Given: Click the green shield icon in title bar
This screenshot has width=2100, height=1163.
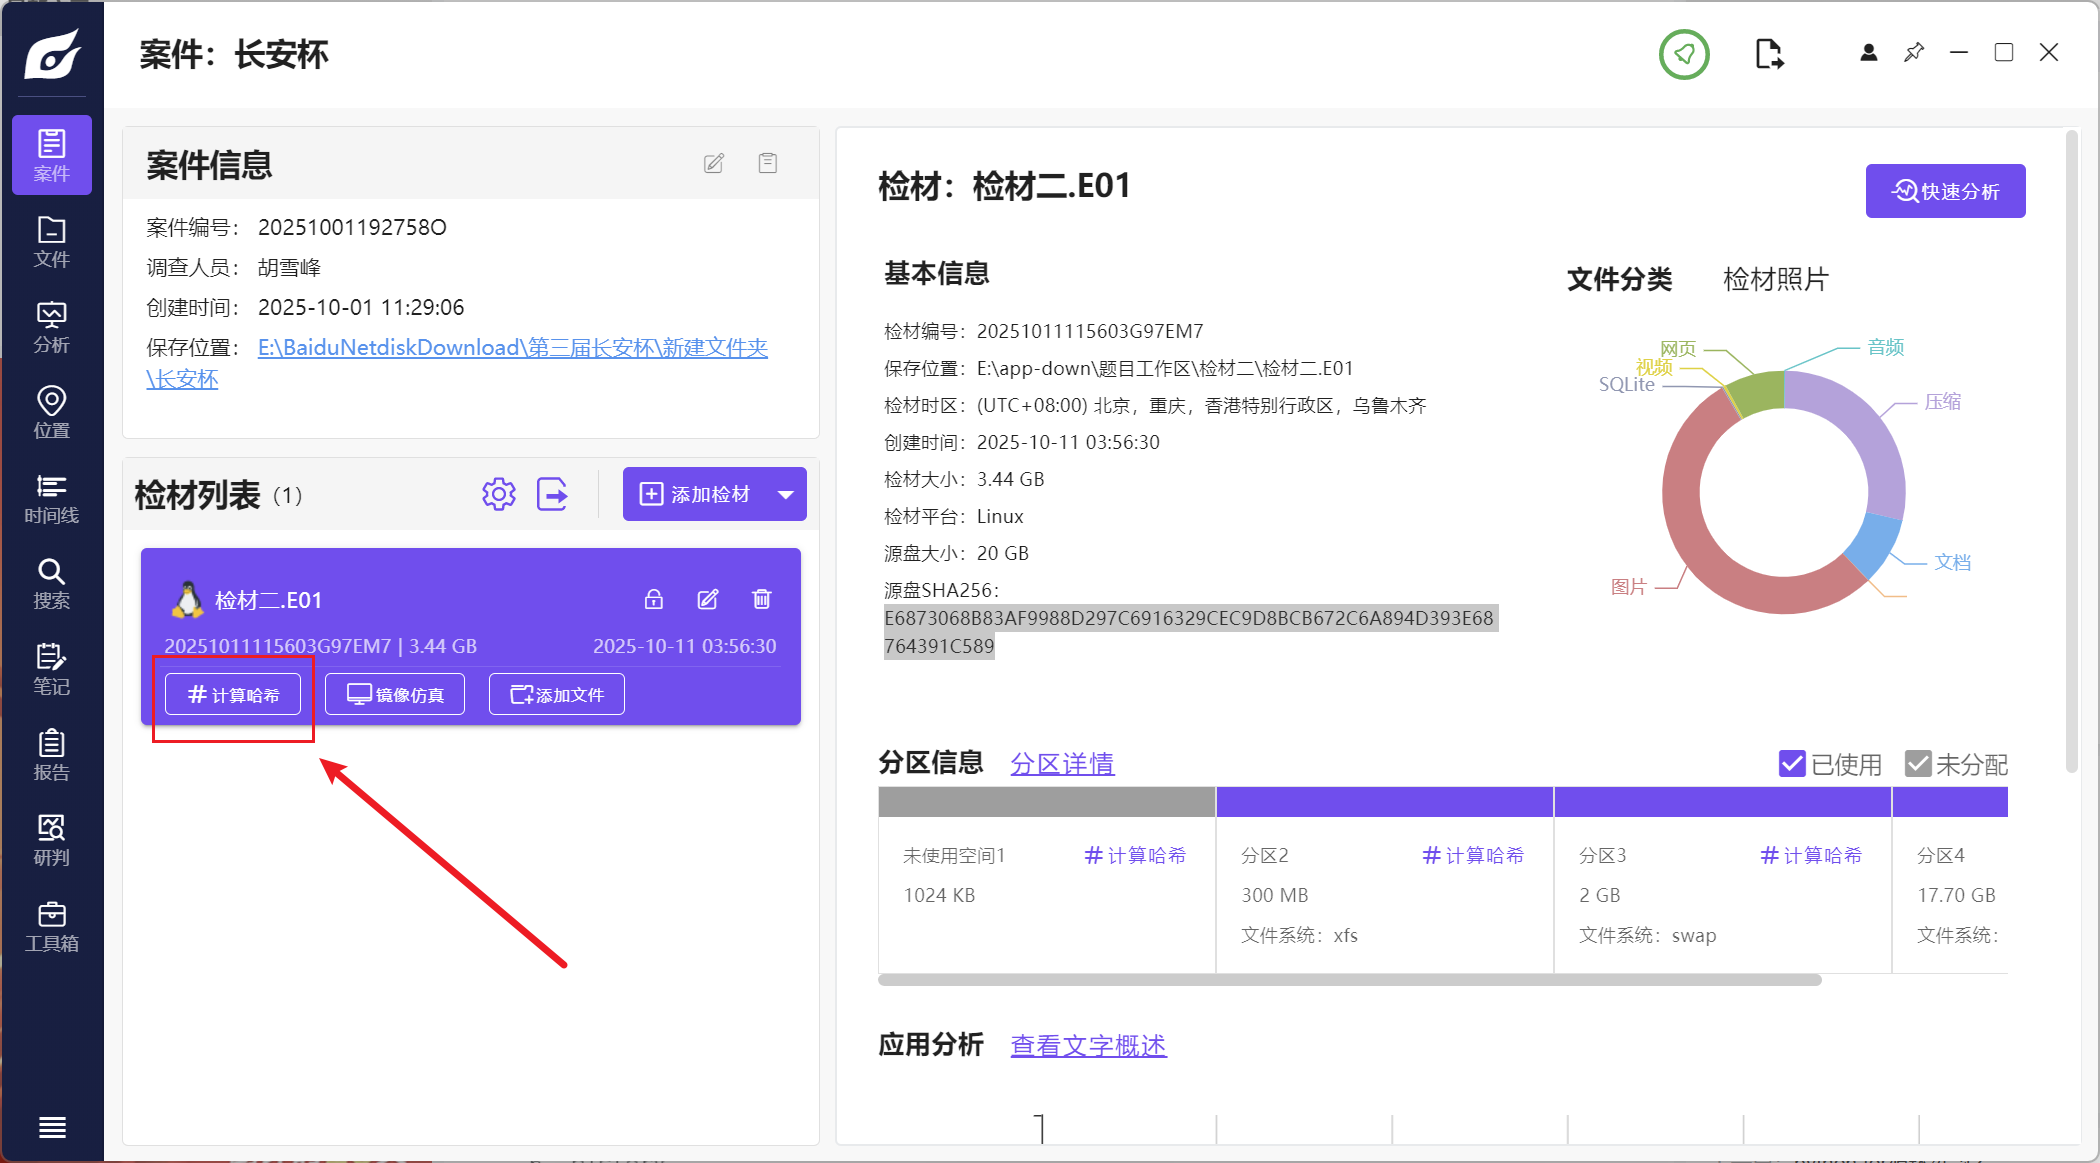Looking at the screenshot, I should (x=1684, y=54).
